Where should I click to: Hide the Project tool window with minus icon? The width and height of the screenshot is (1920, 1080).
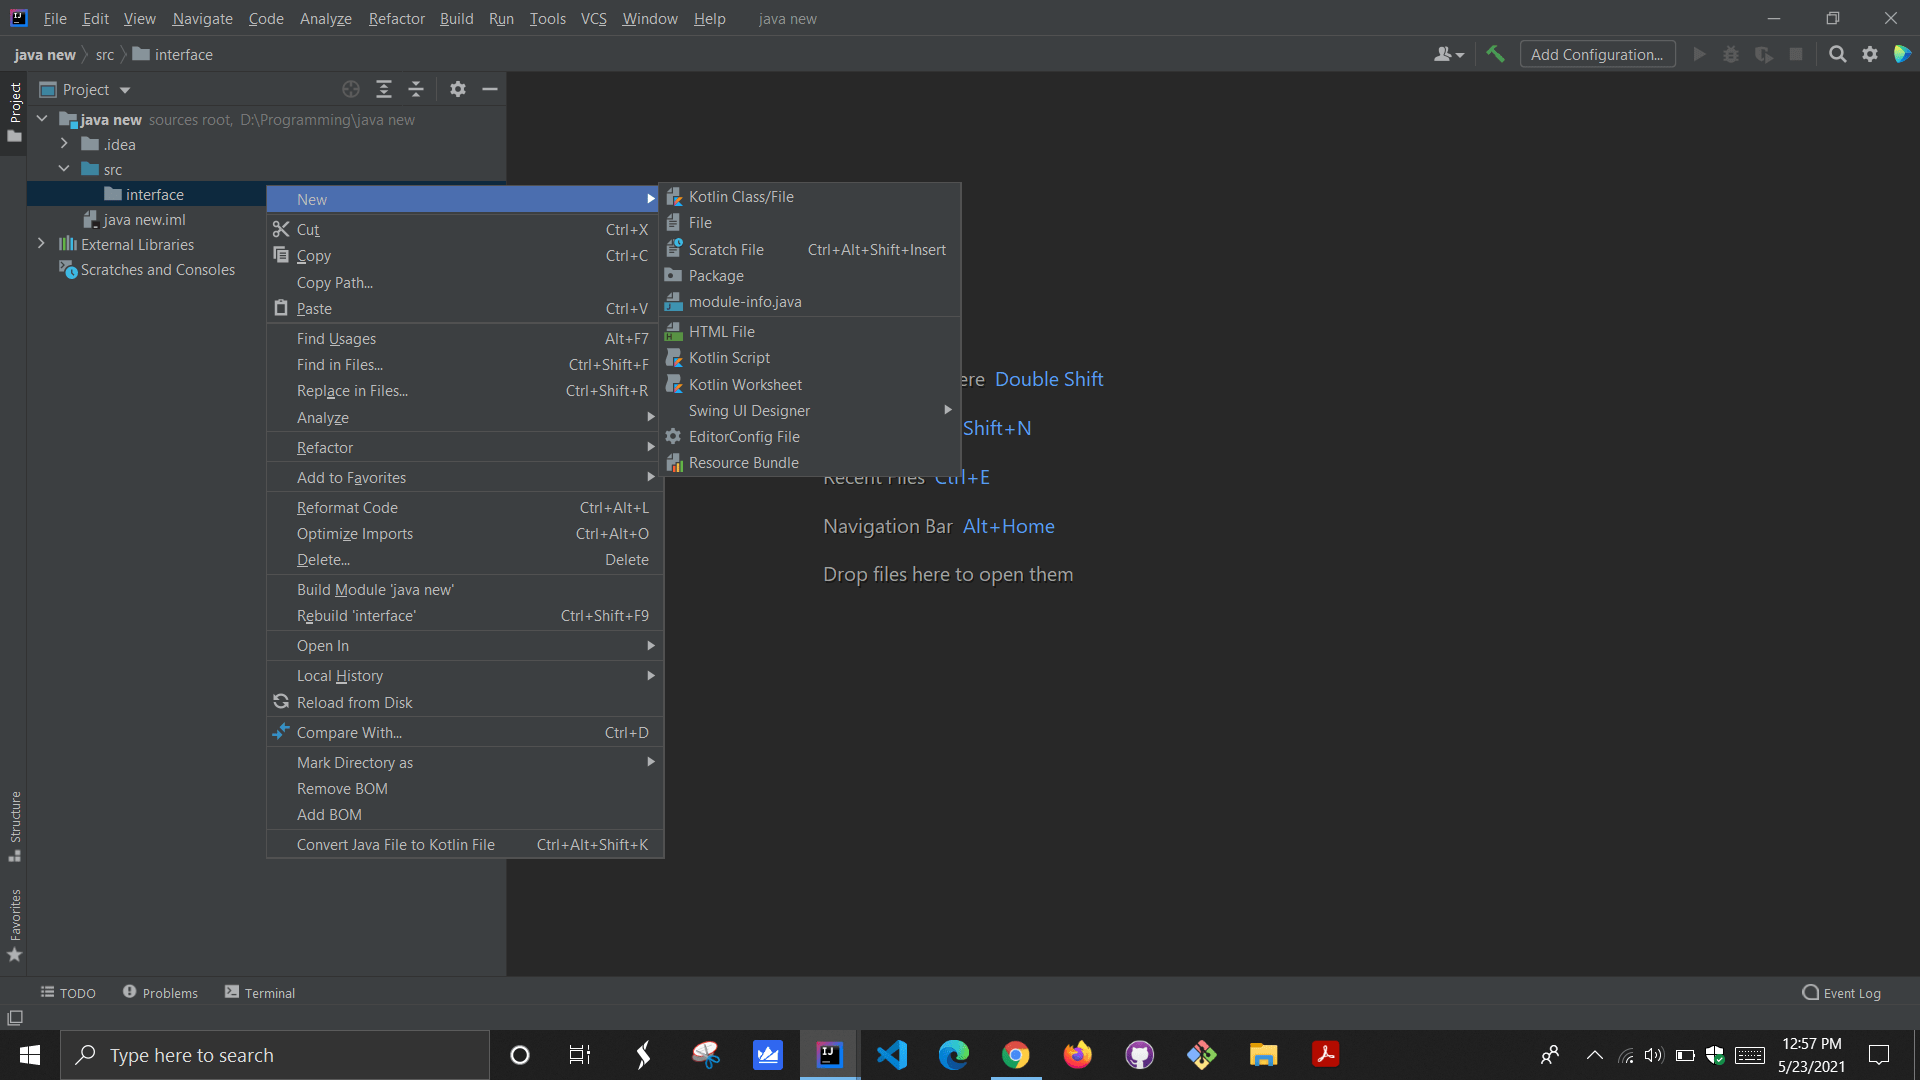490,89
